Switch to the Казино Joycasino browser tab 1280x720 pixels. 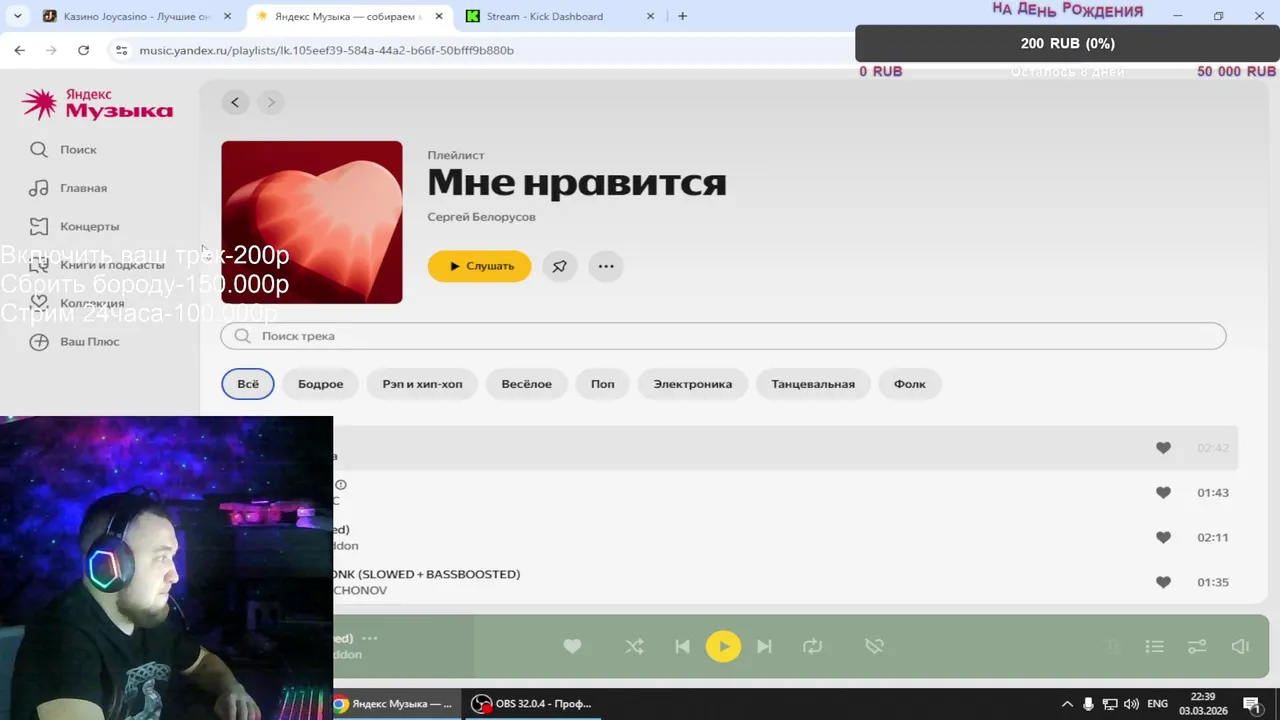coord(137,16)
